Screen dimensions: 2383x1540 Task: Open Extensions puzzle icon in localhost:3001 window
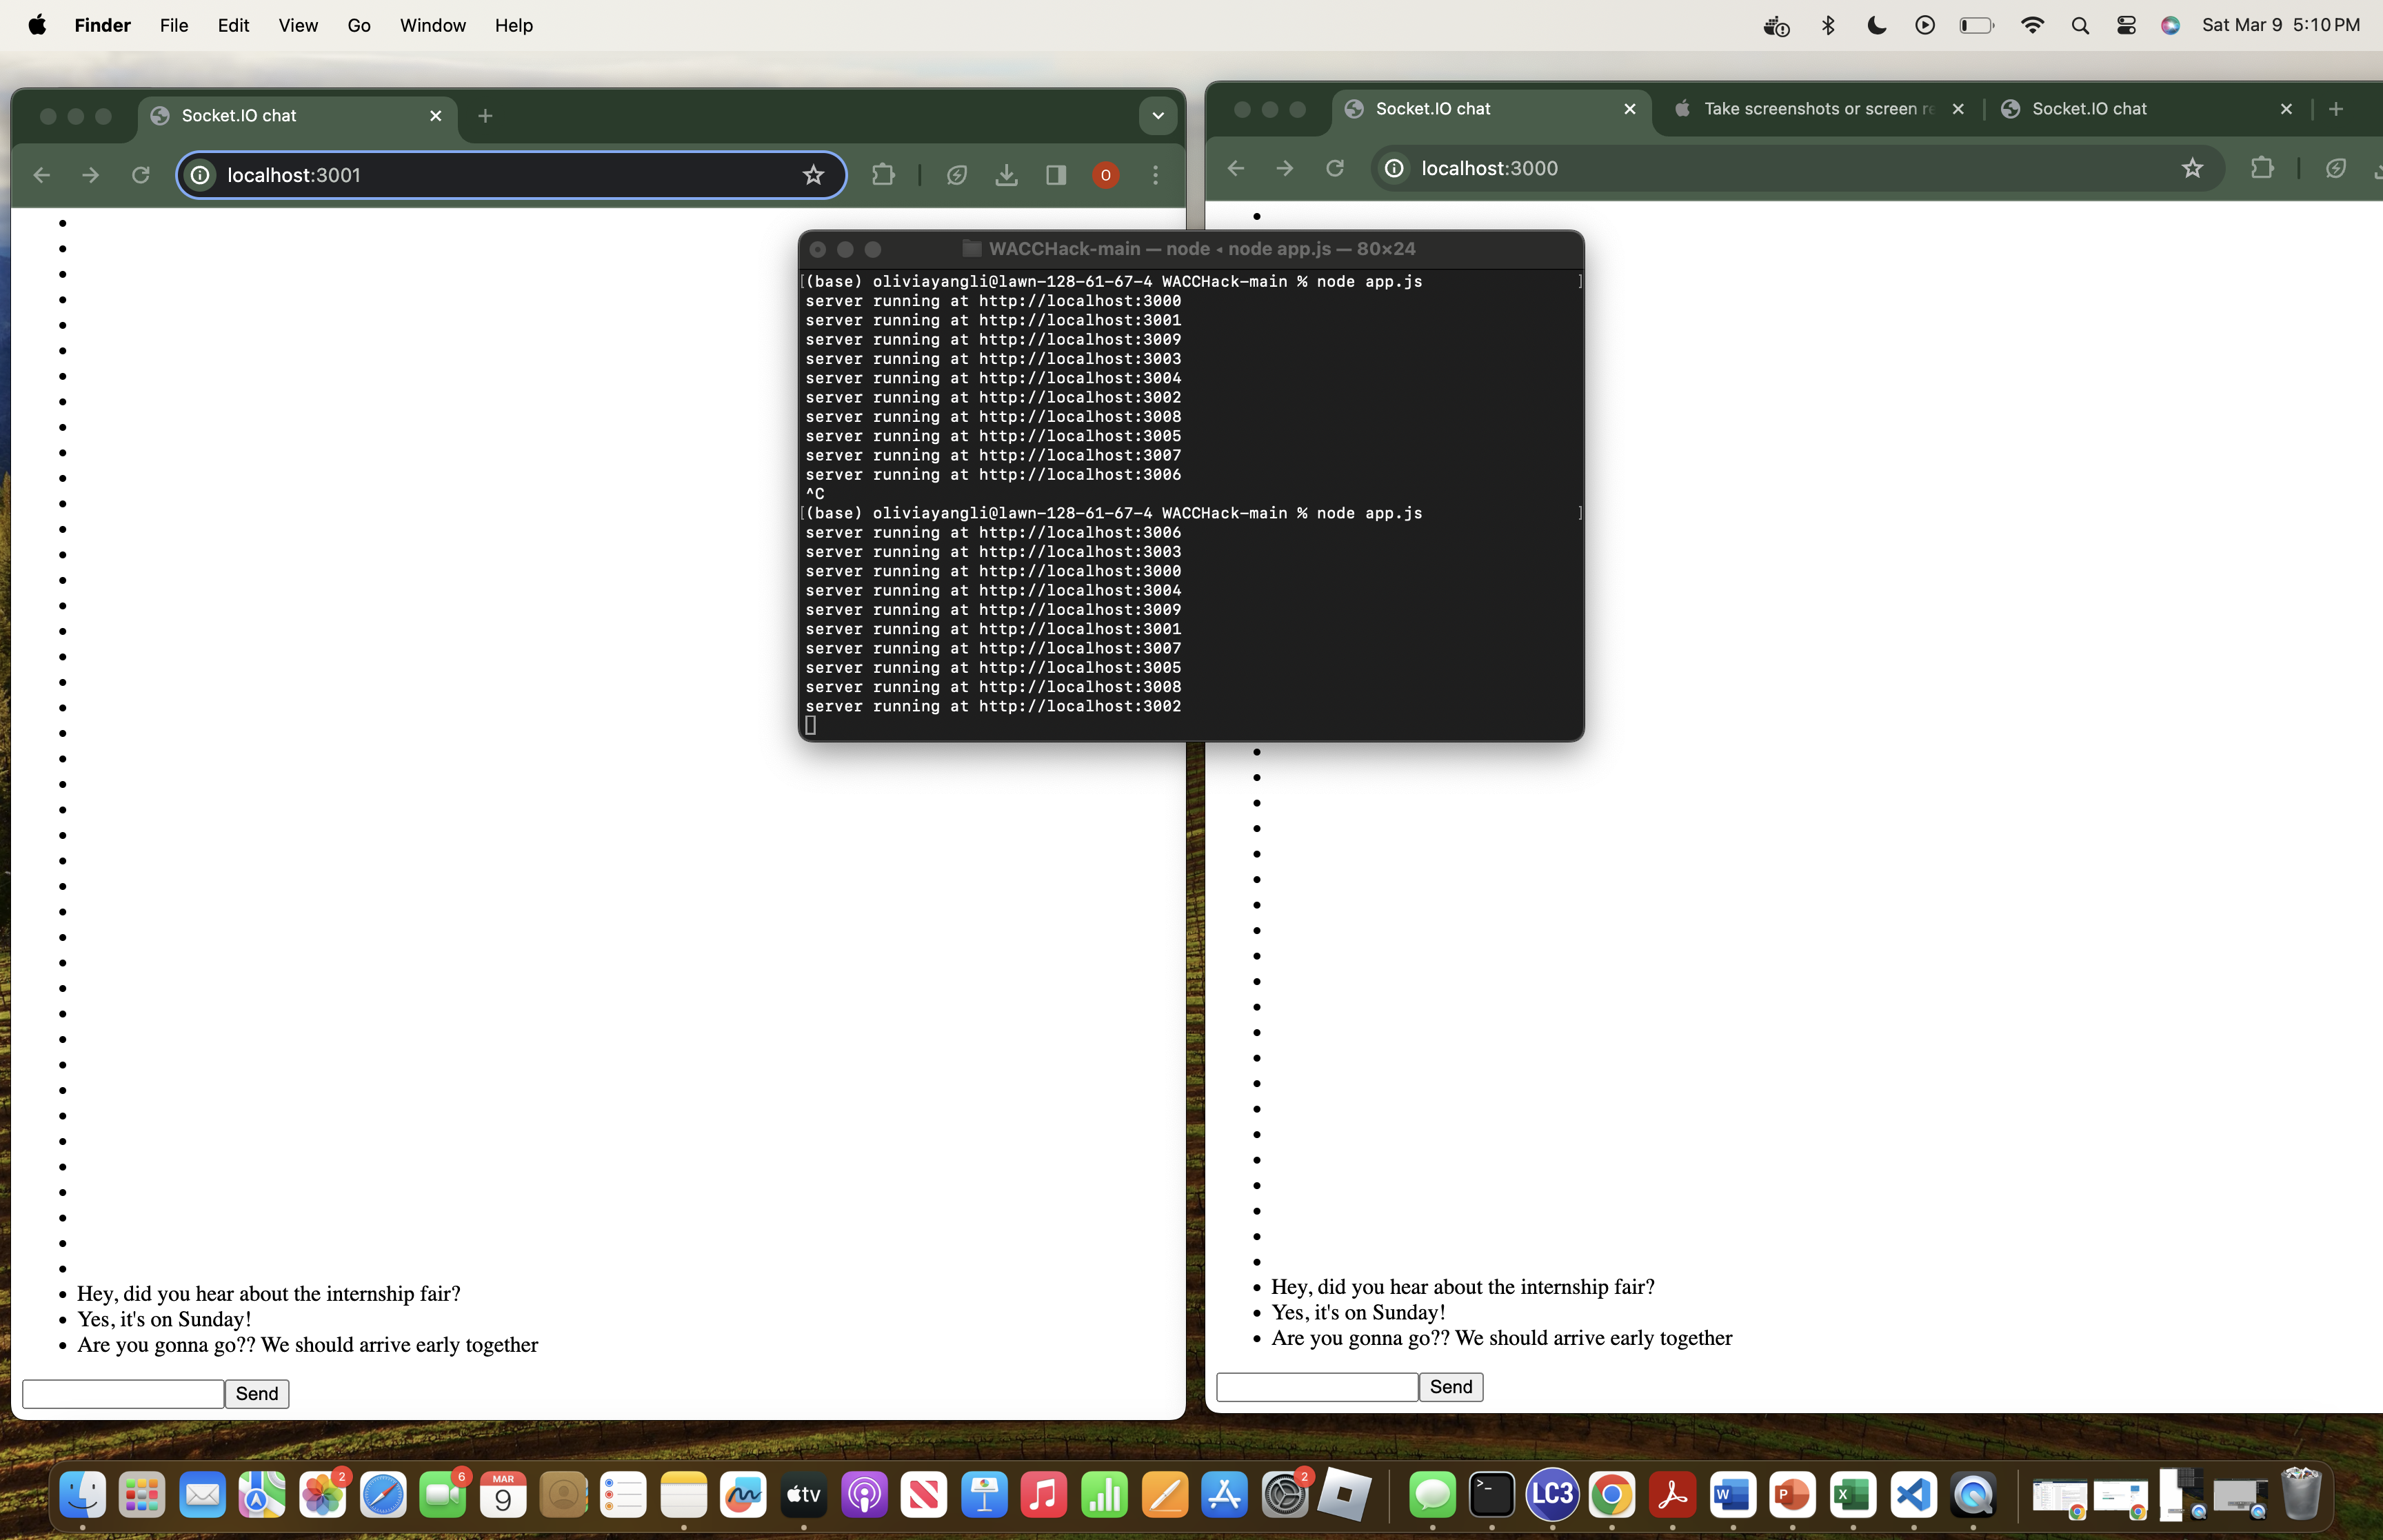(883, 175)
